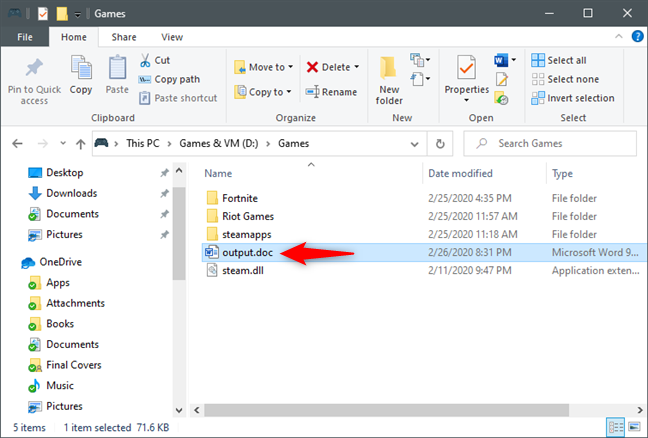Expand address bar history dropdown chevron
648x438 pixels.
click(414, 144)
